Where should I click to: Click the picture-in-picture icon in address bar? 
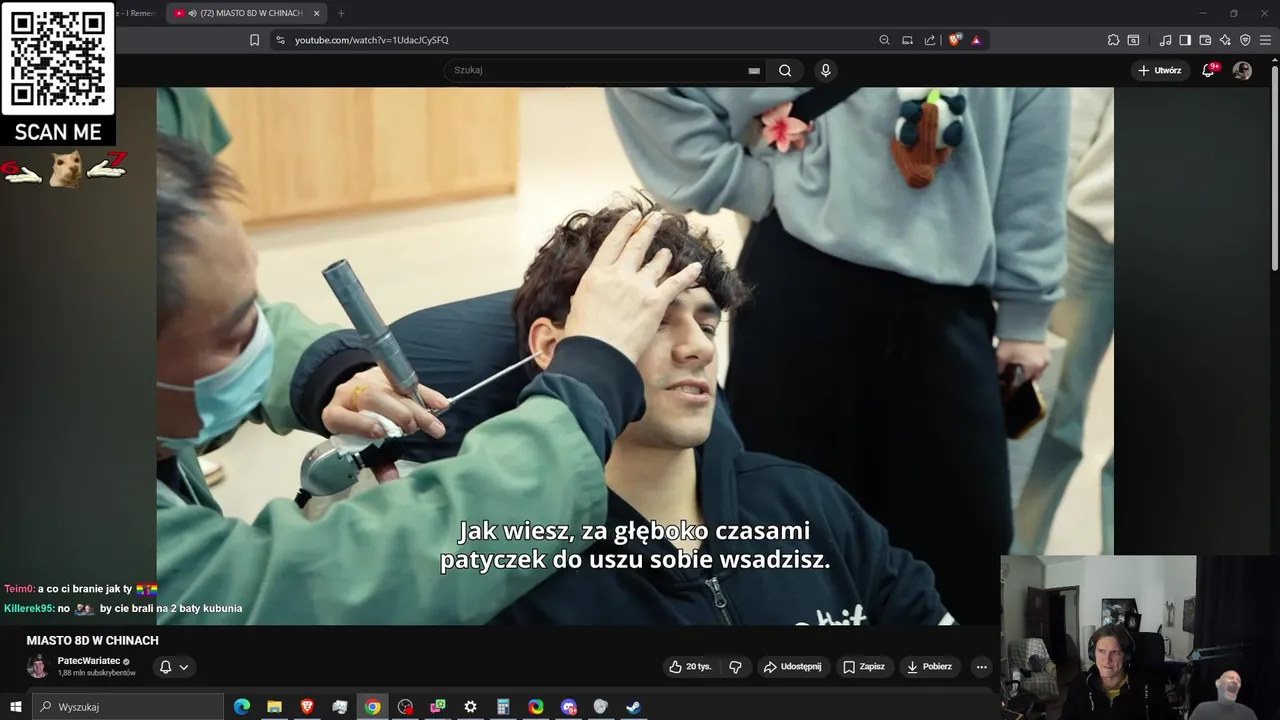(907, 40)
